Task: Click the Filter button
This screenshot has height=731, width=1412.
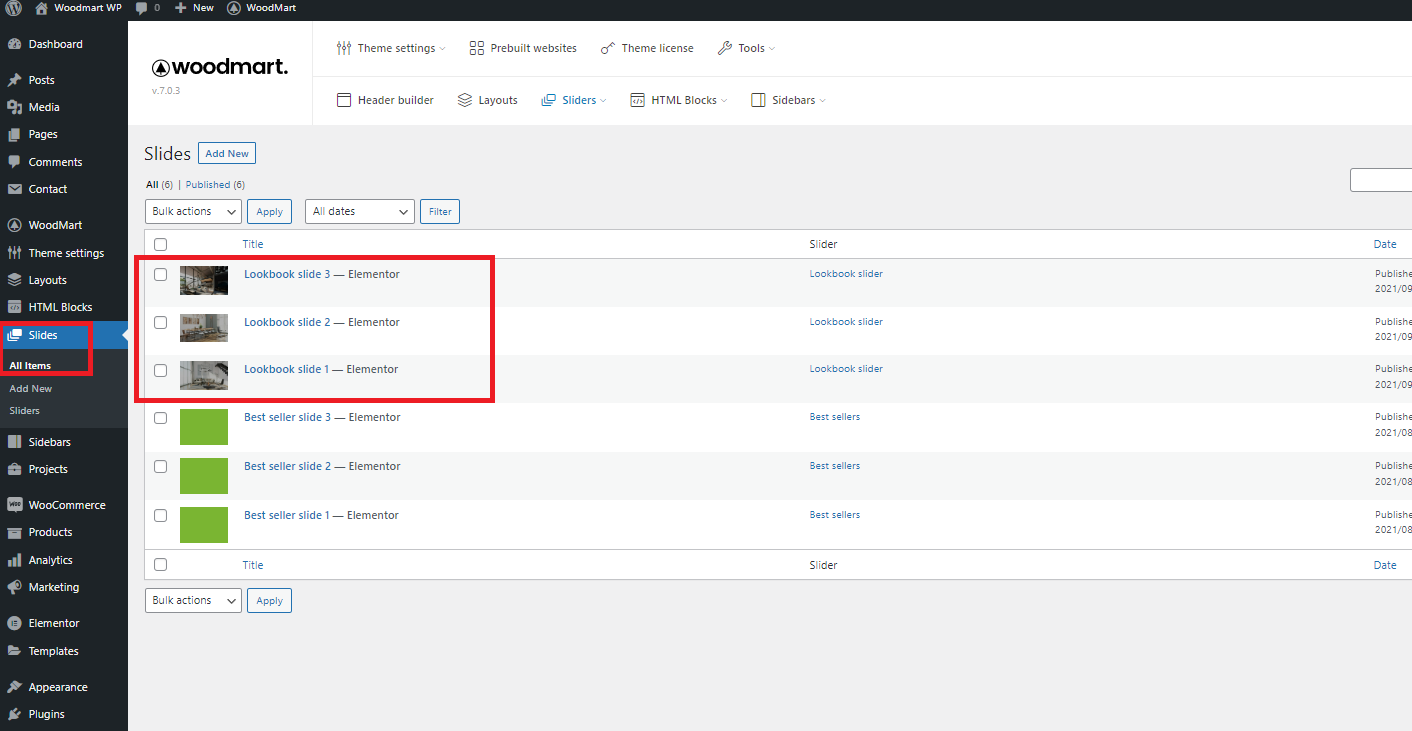Action: (440, 211)
